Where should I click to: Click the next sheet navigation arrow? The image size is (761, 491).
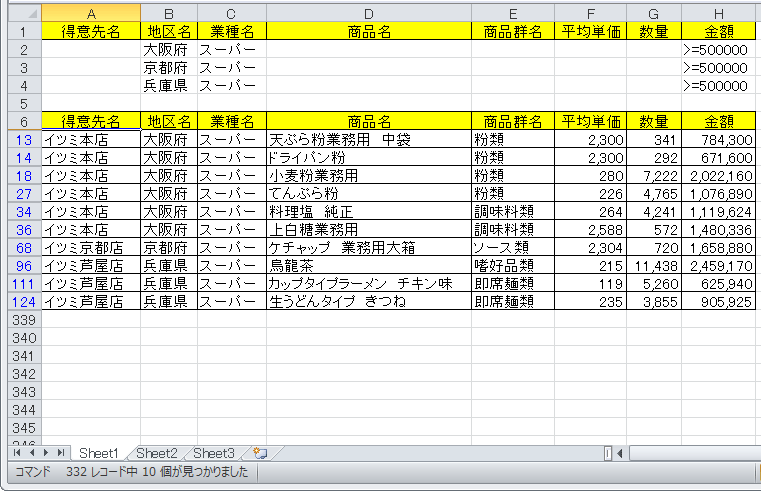coord(46,453)
